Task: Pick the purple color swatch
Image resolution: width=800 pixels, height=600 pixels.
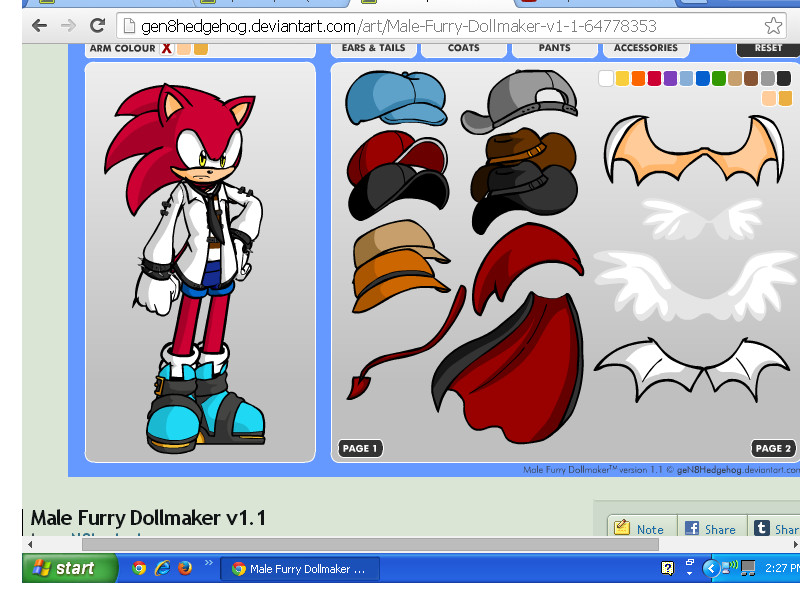Action: click(x=670, y=78)
